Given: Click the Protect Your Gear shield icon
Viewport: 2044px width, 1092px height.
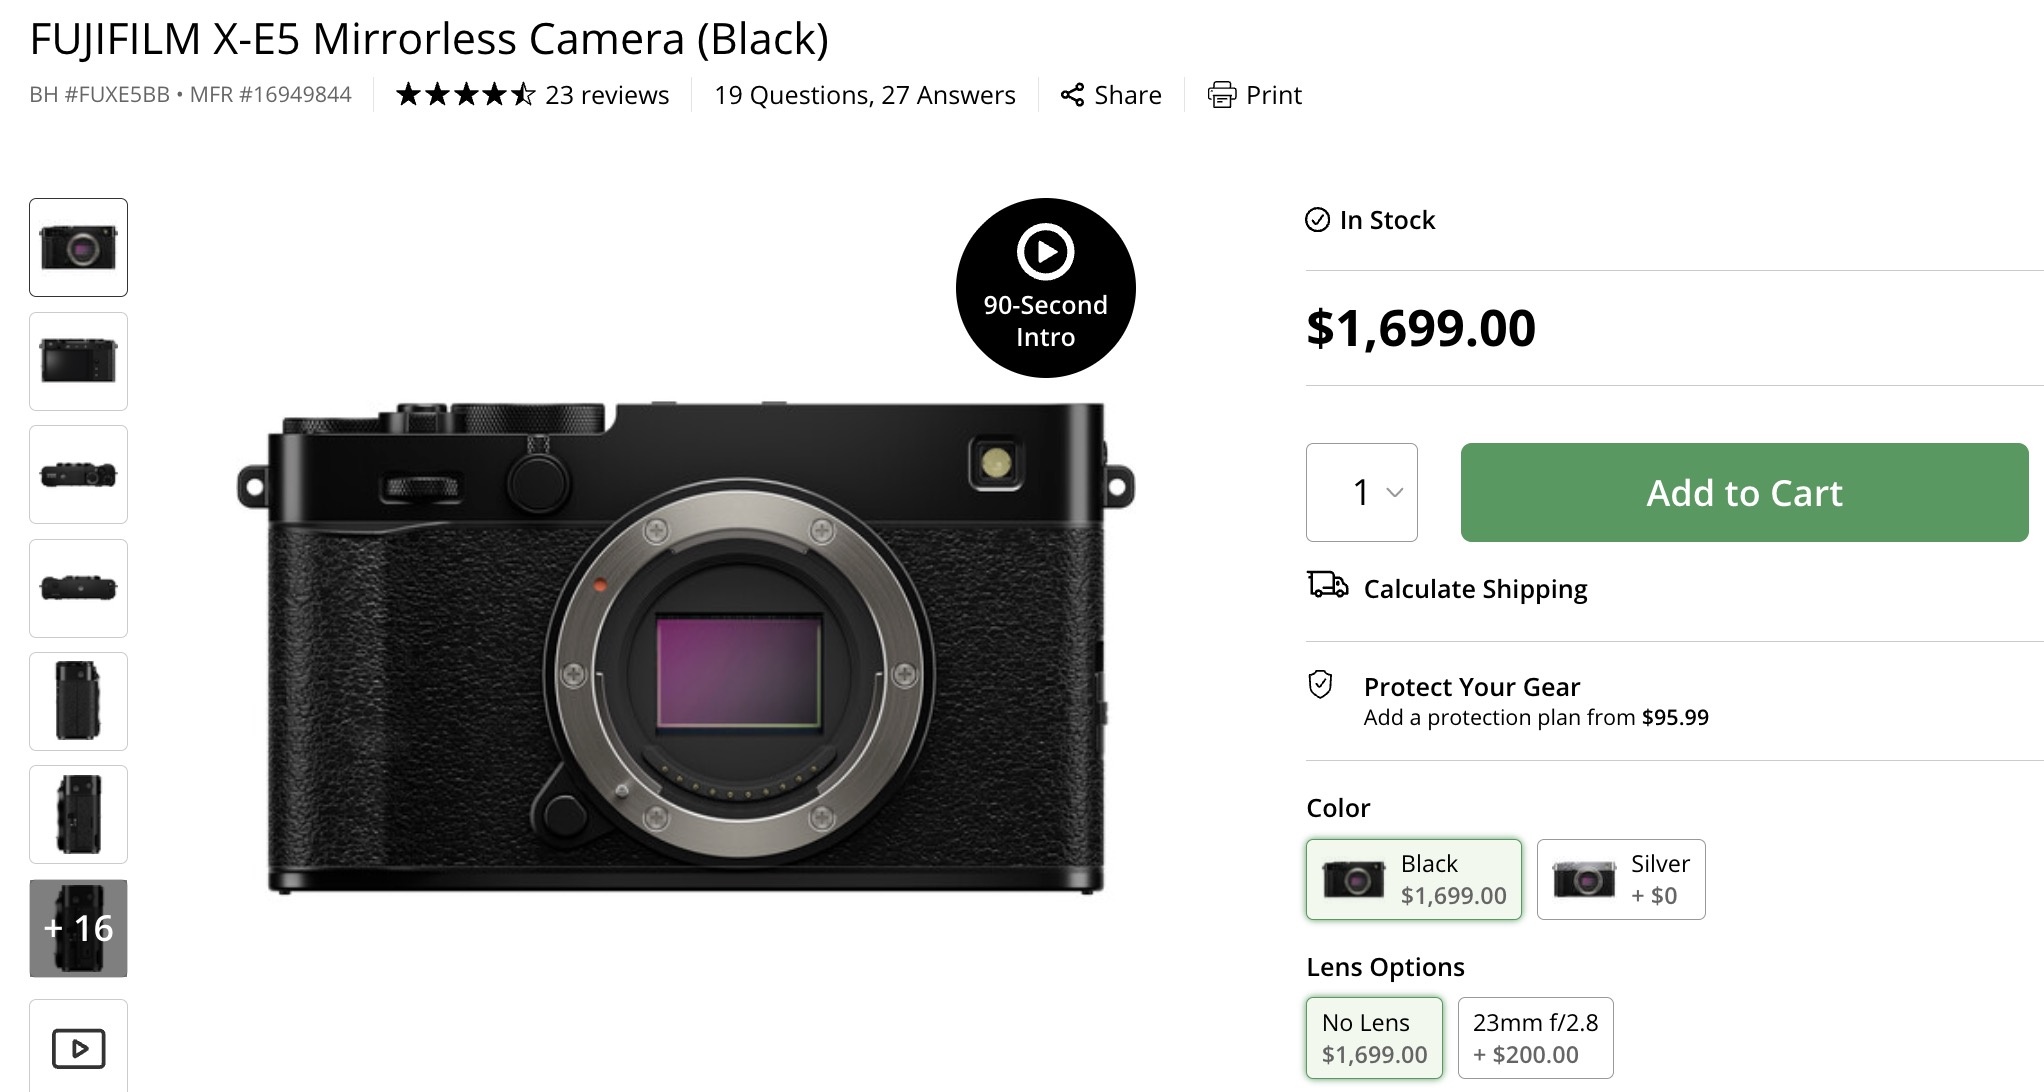Looking at the screenshot, I should 1321,687.
